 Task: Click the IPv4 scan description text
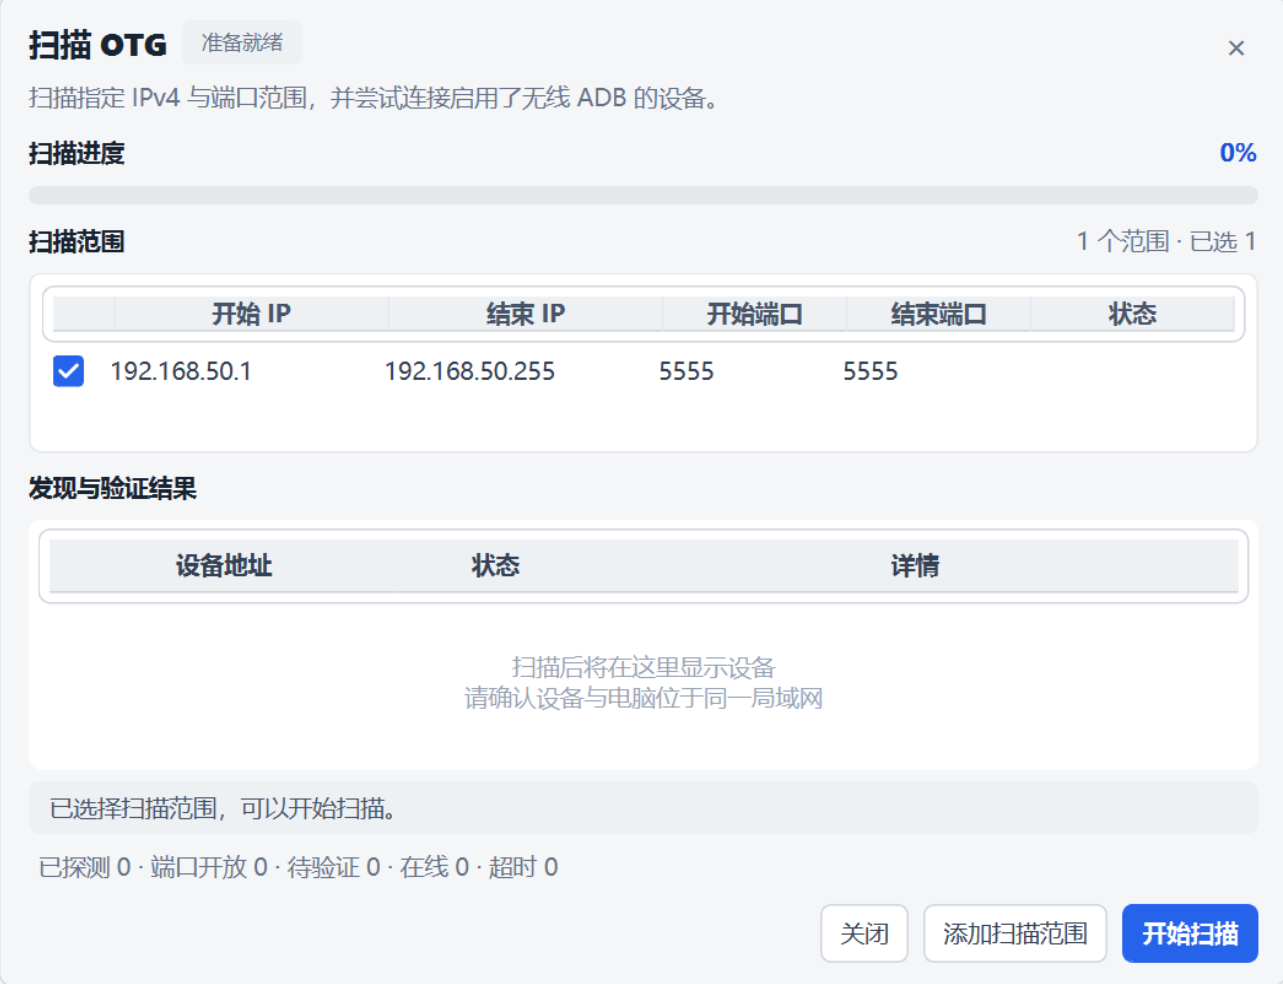(x=374, y=98)
